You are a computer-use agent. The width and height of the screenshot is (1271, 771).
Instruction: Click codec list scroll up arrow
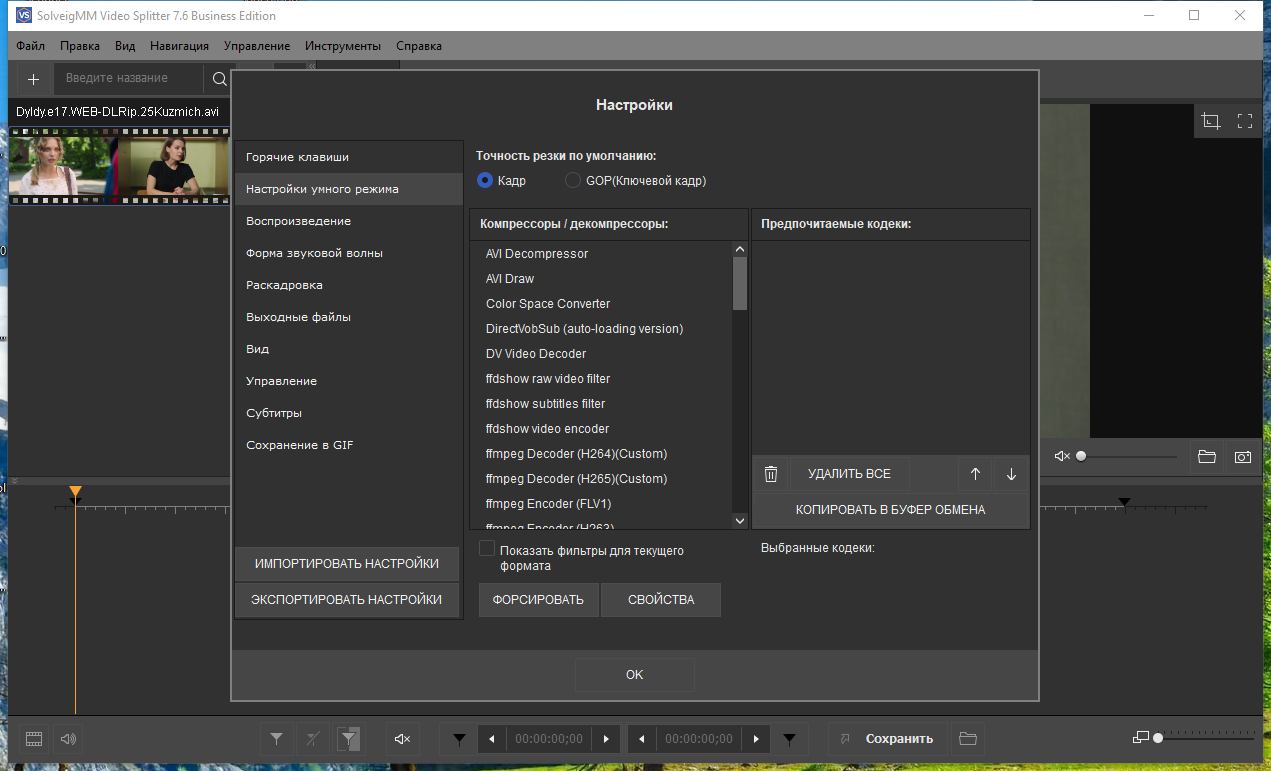740,249
